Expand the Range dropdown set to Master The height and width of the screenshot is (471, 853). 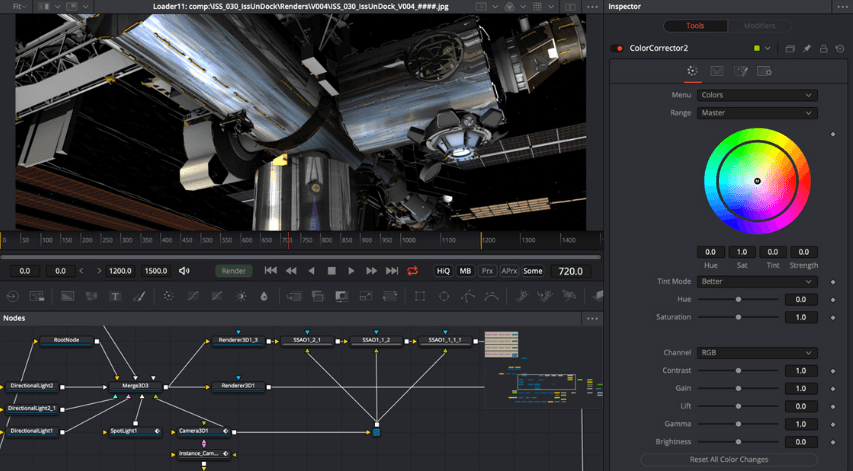tap(756, 113)
